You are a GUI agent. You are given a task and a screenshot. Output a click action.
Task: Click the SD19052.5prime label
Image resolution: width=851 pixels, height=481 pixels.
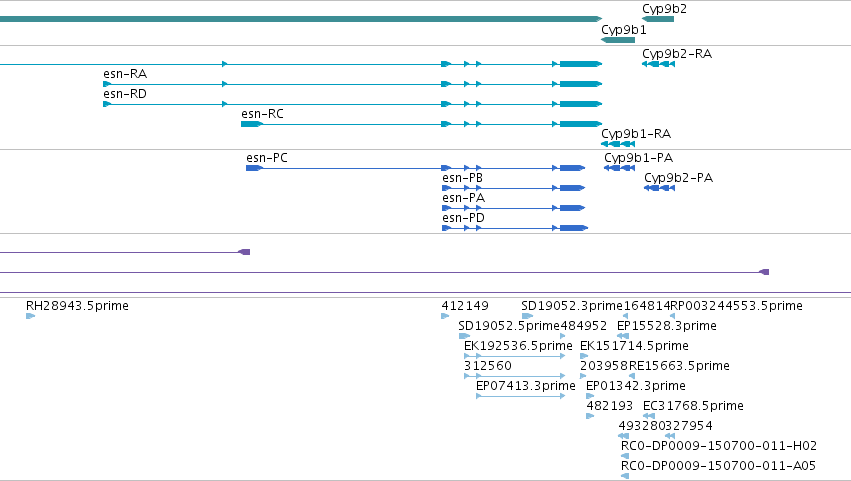point(509,326)
